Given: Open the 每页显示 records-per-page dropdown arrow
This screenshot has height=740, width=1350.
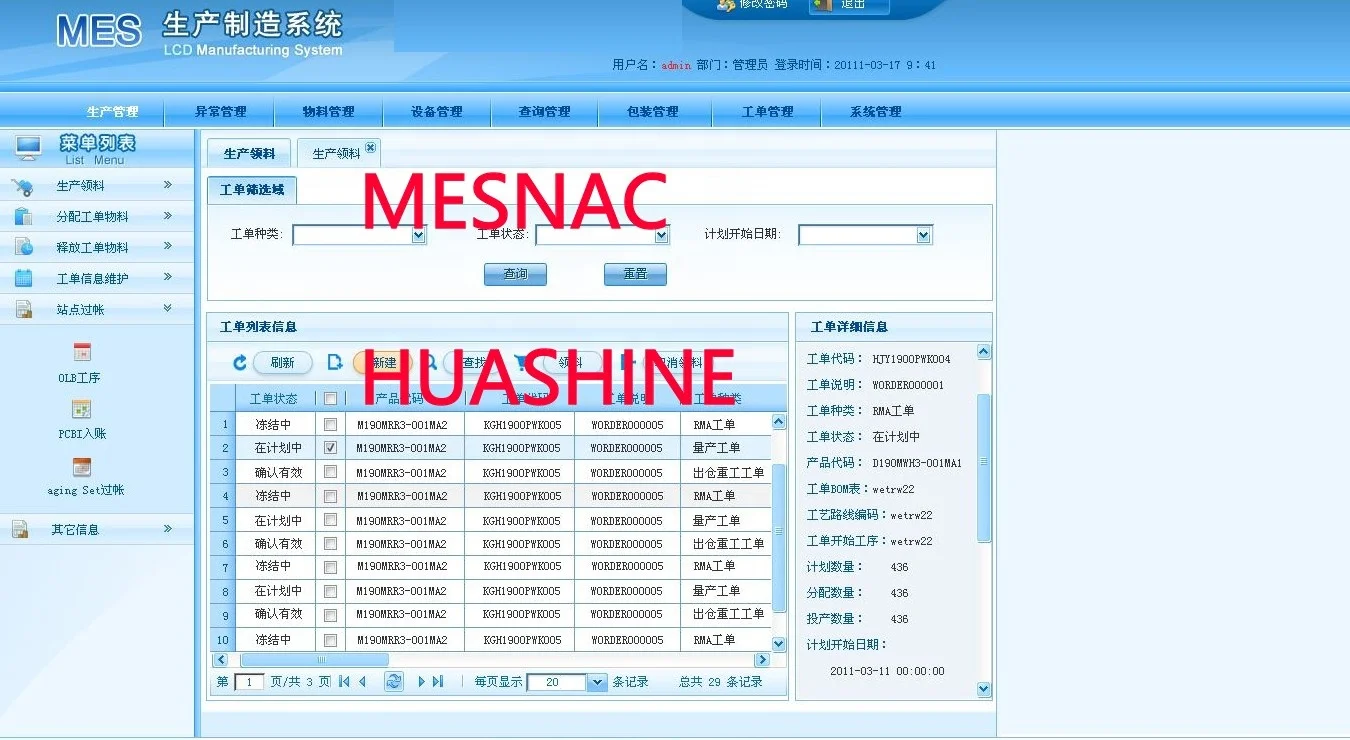Looking at the screenshot, I should coord(597,682).
